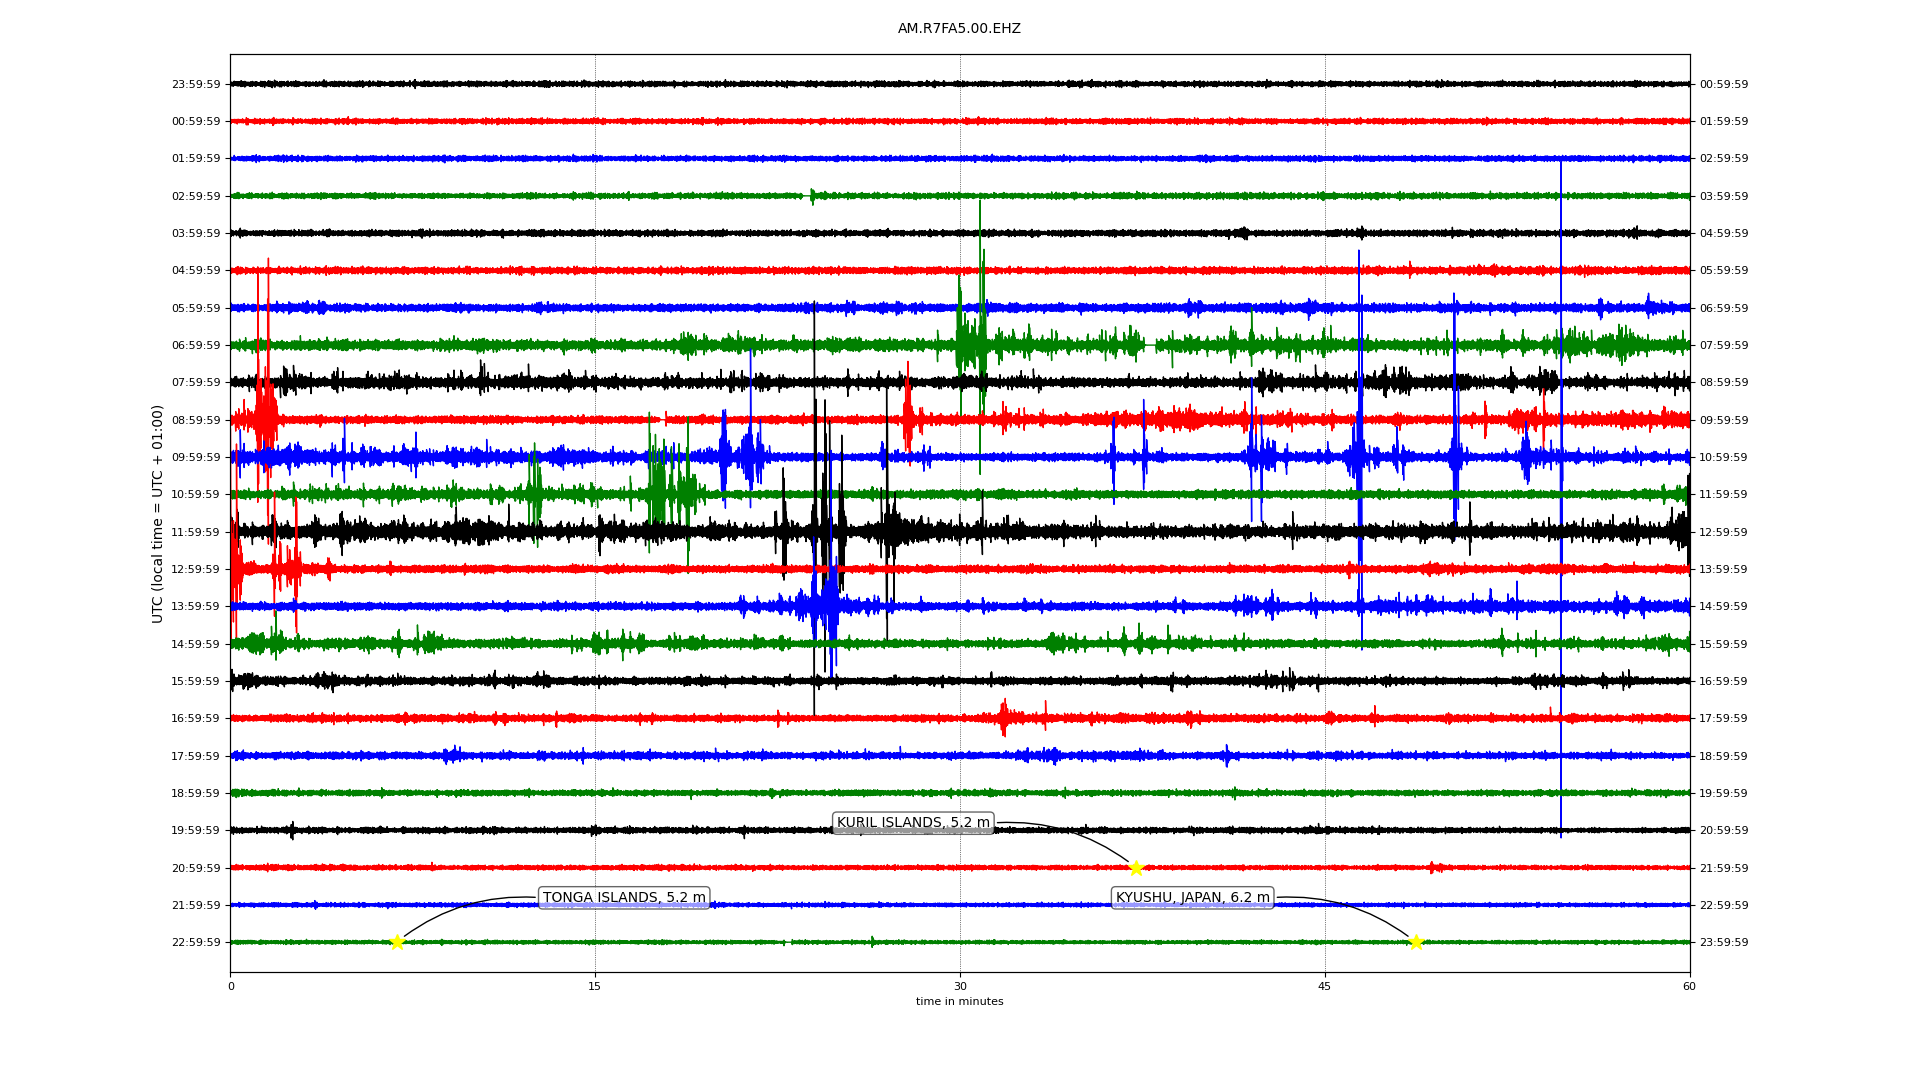This screenshot has height=1080, width=1920.
Task: Click the left axis label 08:59:59
Action: click(x=196, y=421)
